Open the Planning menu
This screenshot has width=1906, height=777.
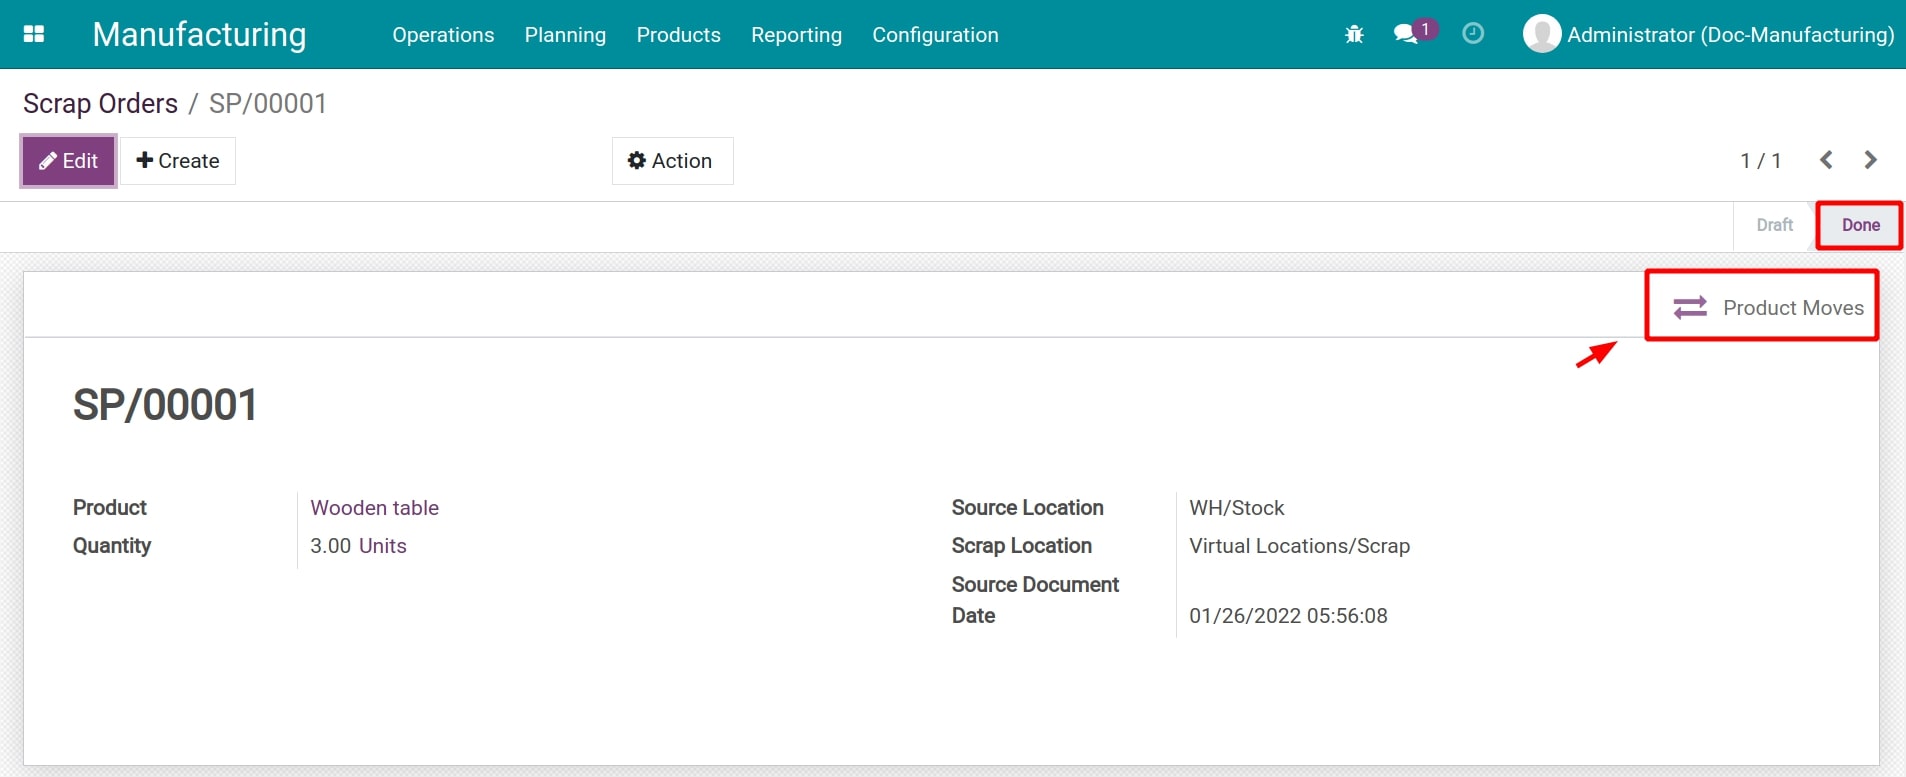pyautogui.click(x=565, y=35)
